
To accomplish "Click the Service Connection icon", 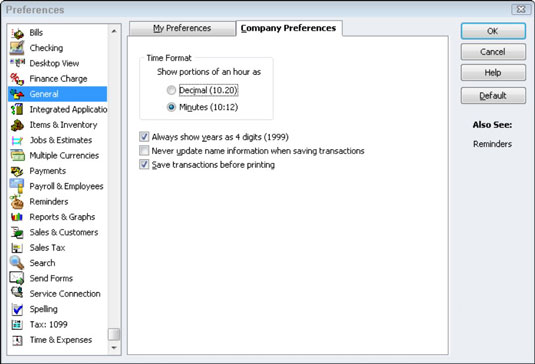I will coord(17,293).
